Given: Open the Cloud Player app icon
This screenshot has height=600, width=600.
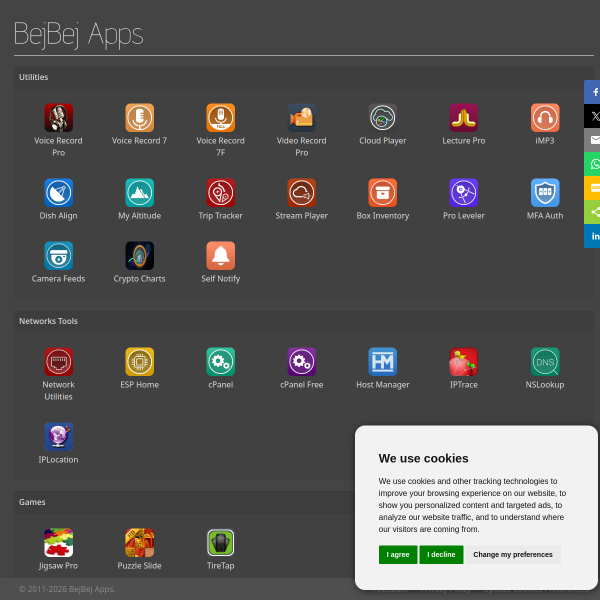Looking at the screenshot, I should 383,117.
